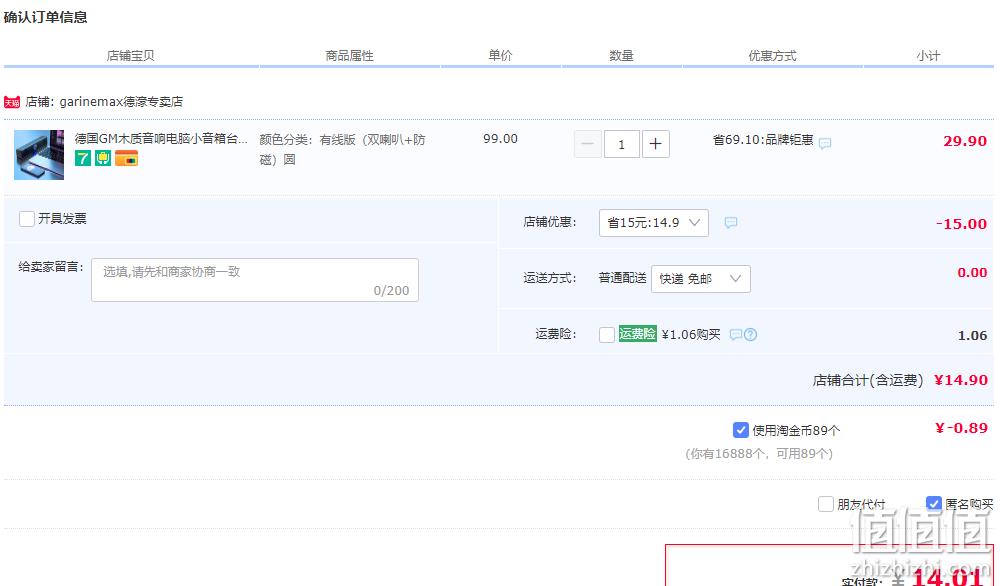Click the 运费险 comment bubble icon
Screen dimensions: 1000x586
tap(735, 335)
